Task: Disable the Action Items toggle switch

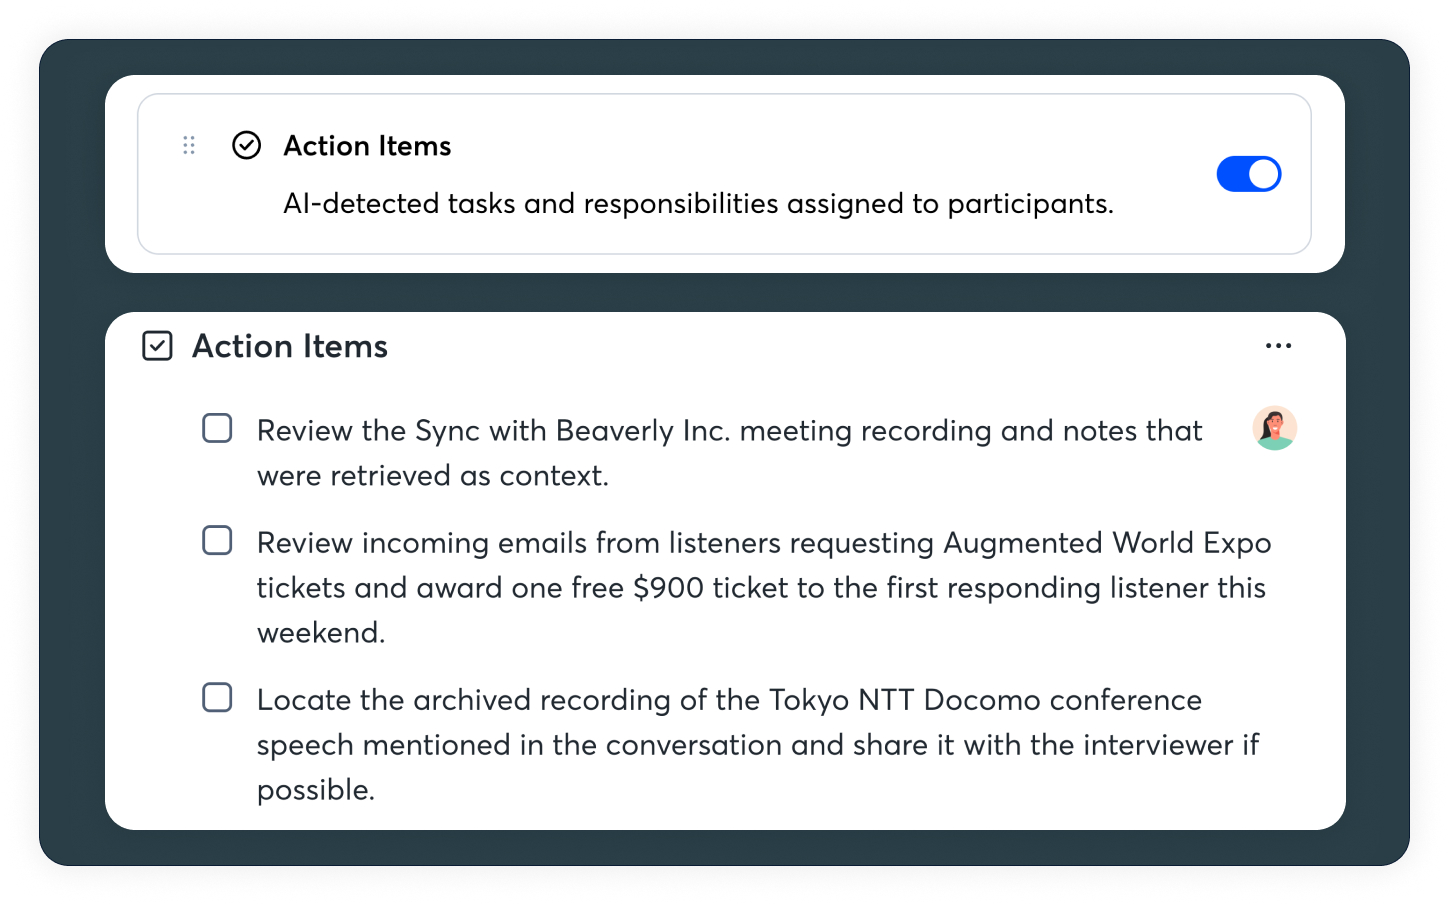Action: click(1248, 174)
